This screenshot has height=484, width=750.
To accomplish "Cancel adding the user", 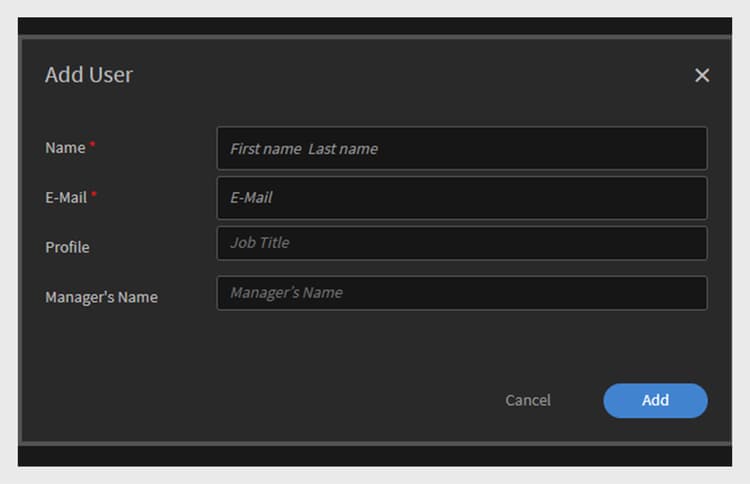I will pyautogui.click(x=528, y=400).
